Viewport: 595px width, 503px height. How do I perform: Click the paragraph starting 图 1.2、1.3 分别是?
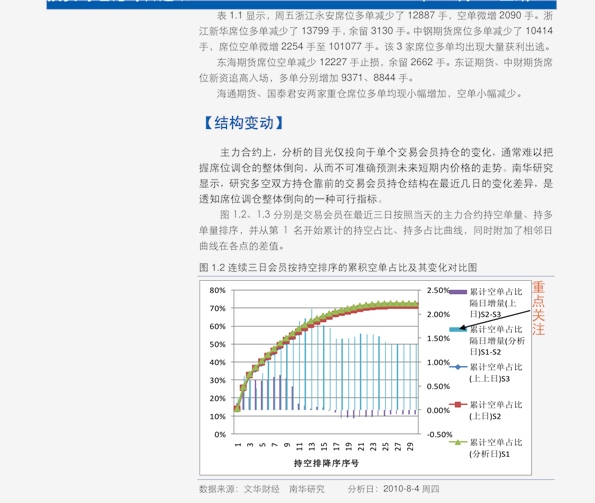pos(376,230)
